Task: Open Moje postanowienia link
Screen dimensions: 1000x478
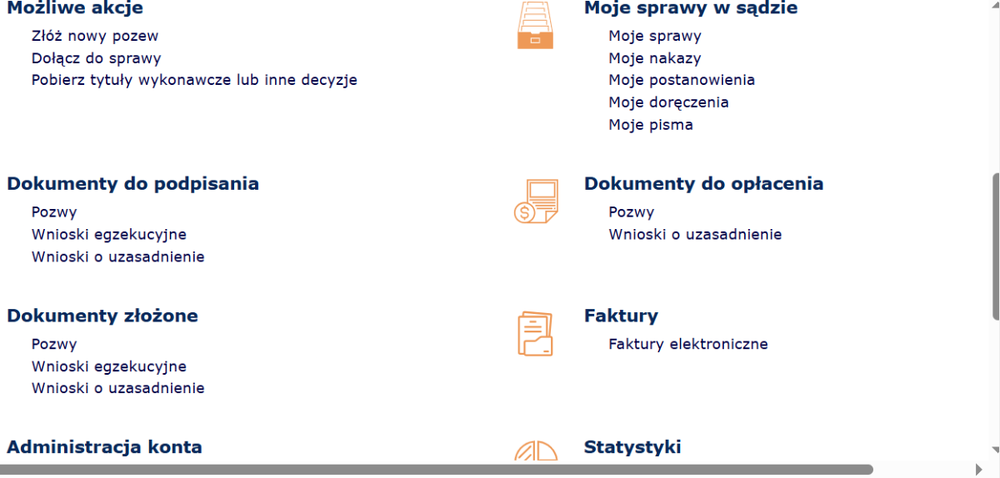Action: (682, 80)
